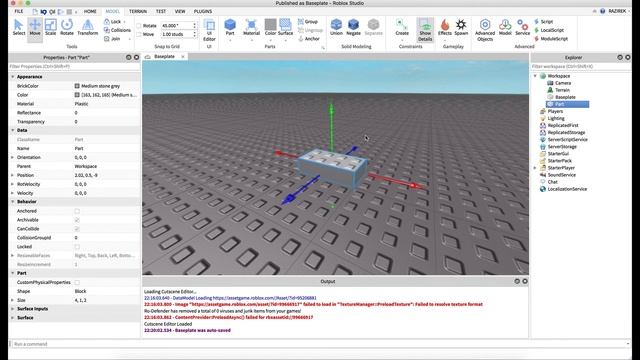
Task: Select Terrain in Explorer
Action: 562,90
